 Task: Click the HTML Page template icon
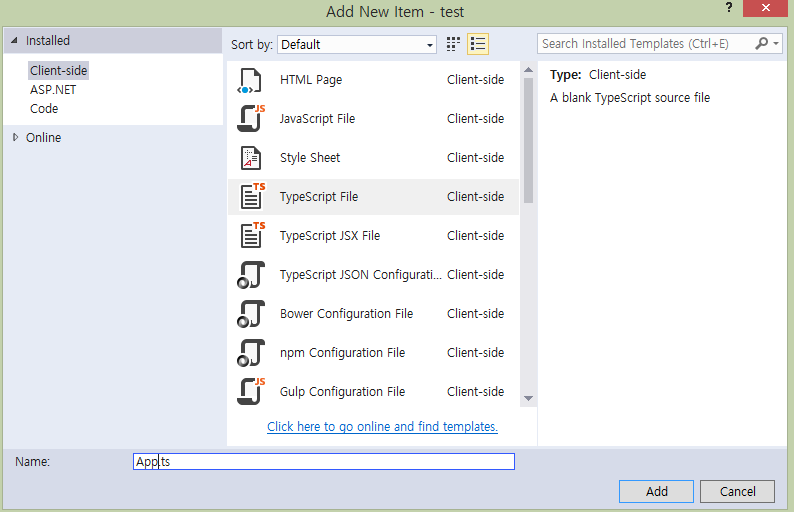point(250,80)
